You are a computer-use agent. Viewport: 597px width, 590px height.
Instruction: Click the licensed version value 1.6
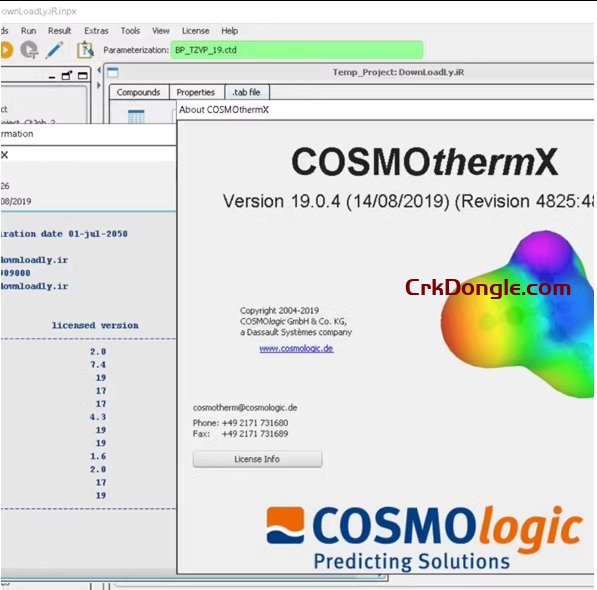coord(98,456)
